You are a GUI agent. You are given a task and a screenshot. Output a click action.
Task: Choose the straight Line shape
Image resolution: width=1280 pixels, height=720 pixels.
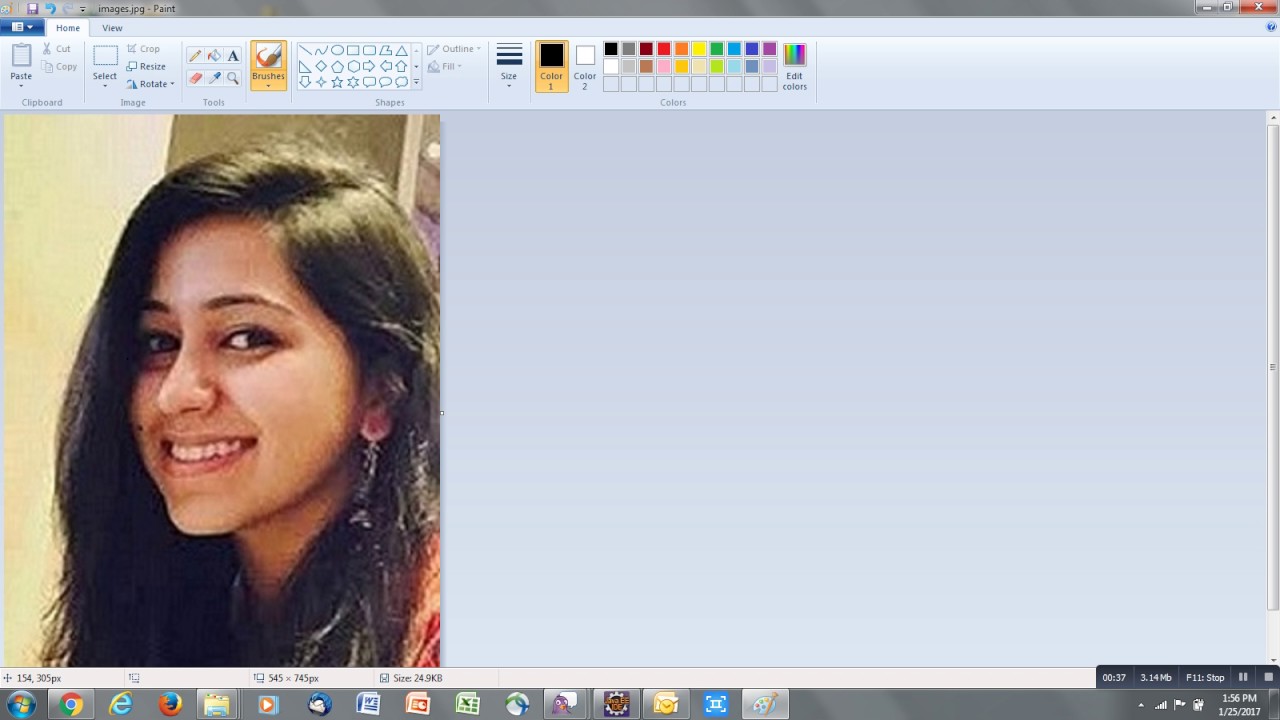305,50
